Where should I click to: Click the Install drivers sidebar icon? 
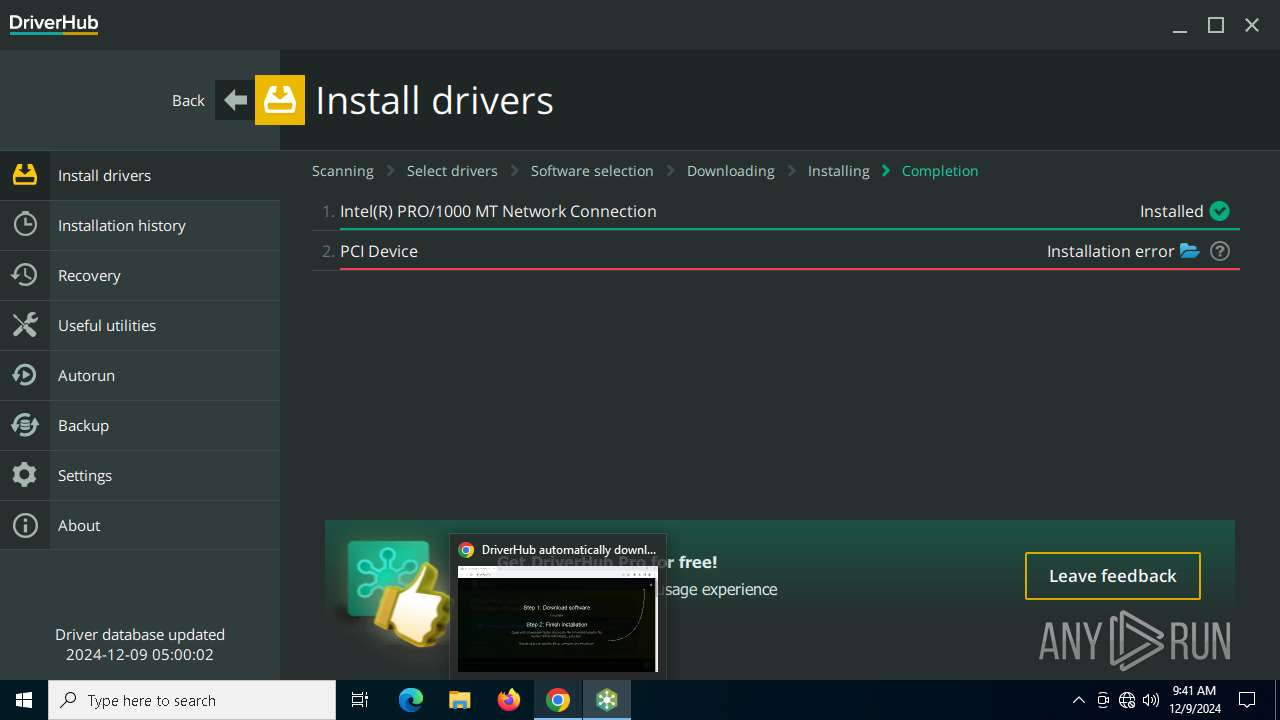coord(25,175)
